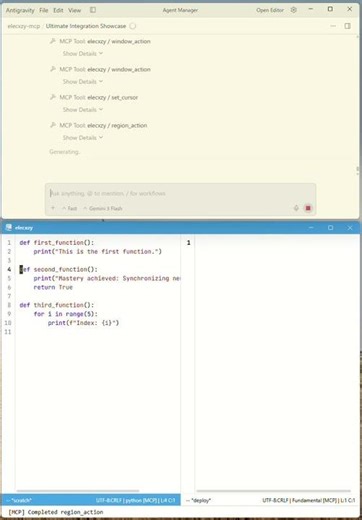Expand Show Details under first window_action
362x520 pixels.
[83, 54]
